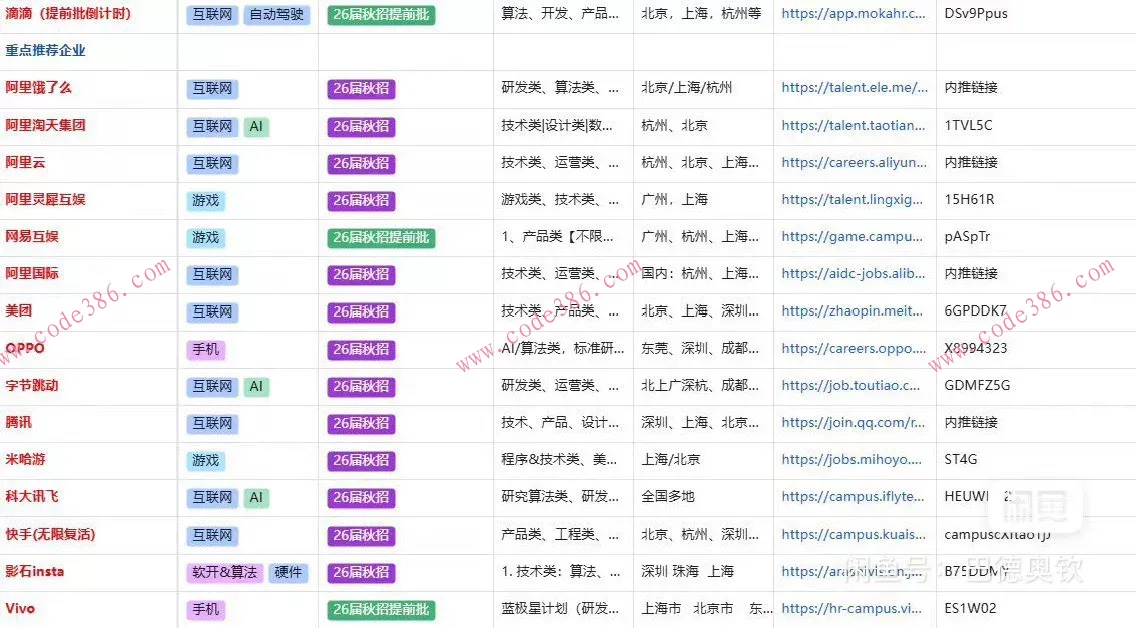
Task: Click the 硬件 tag on the 影石insta row
Action: (x=289, y=571)
